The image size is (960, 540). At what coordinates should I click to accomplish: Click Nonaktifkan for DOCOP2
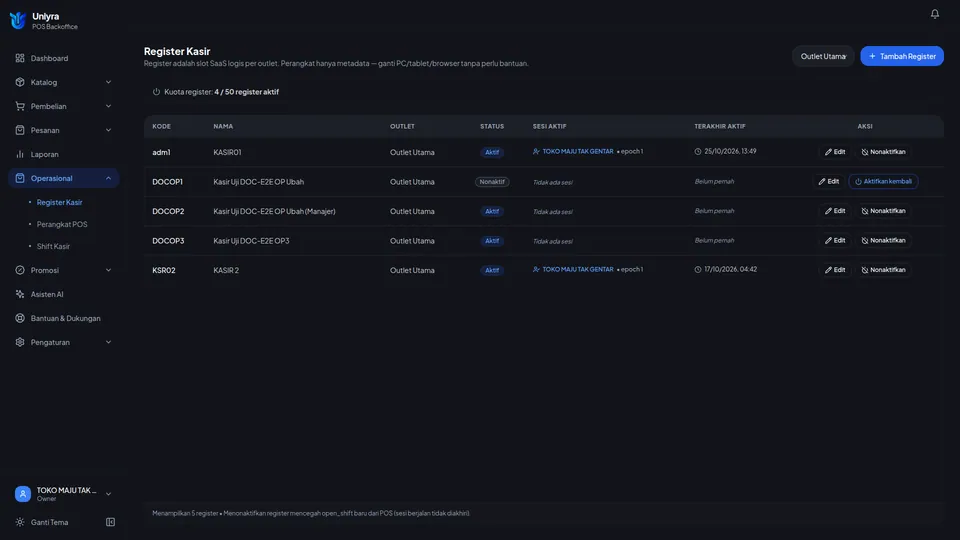click(x=883, y=211)
